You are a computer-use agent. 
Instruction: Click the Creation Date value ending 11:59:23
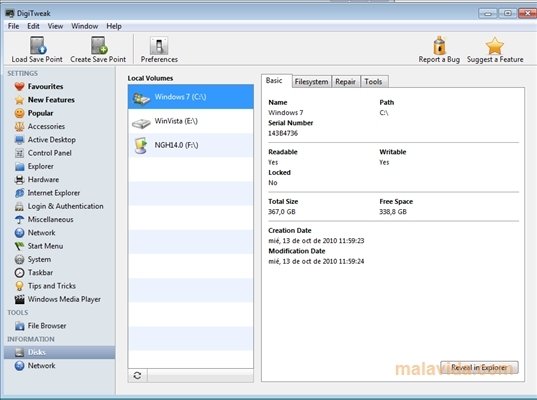click(x=316, y=241)
